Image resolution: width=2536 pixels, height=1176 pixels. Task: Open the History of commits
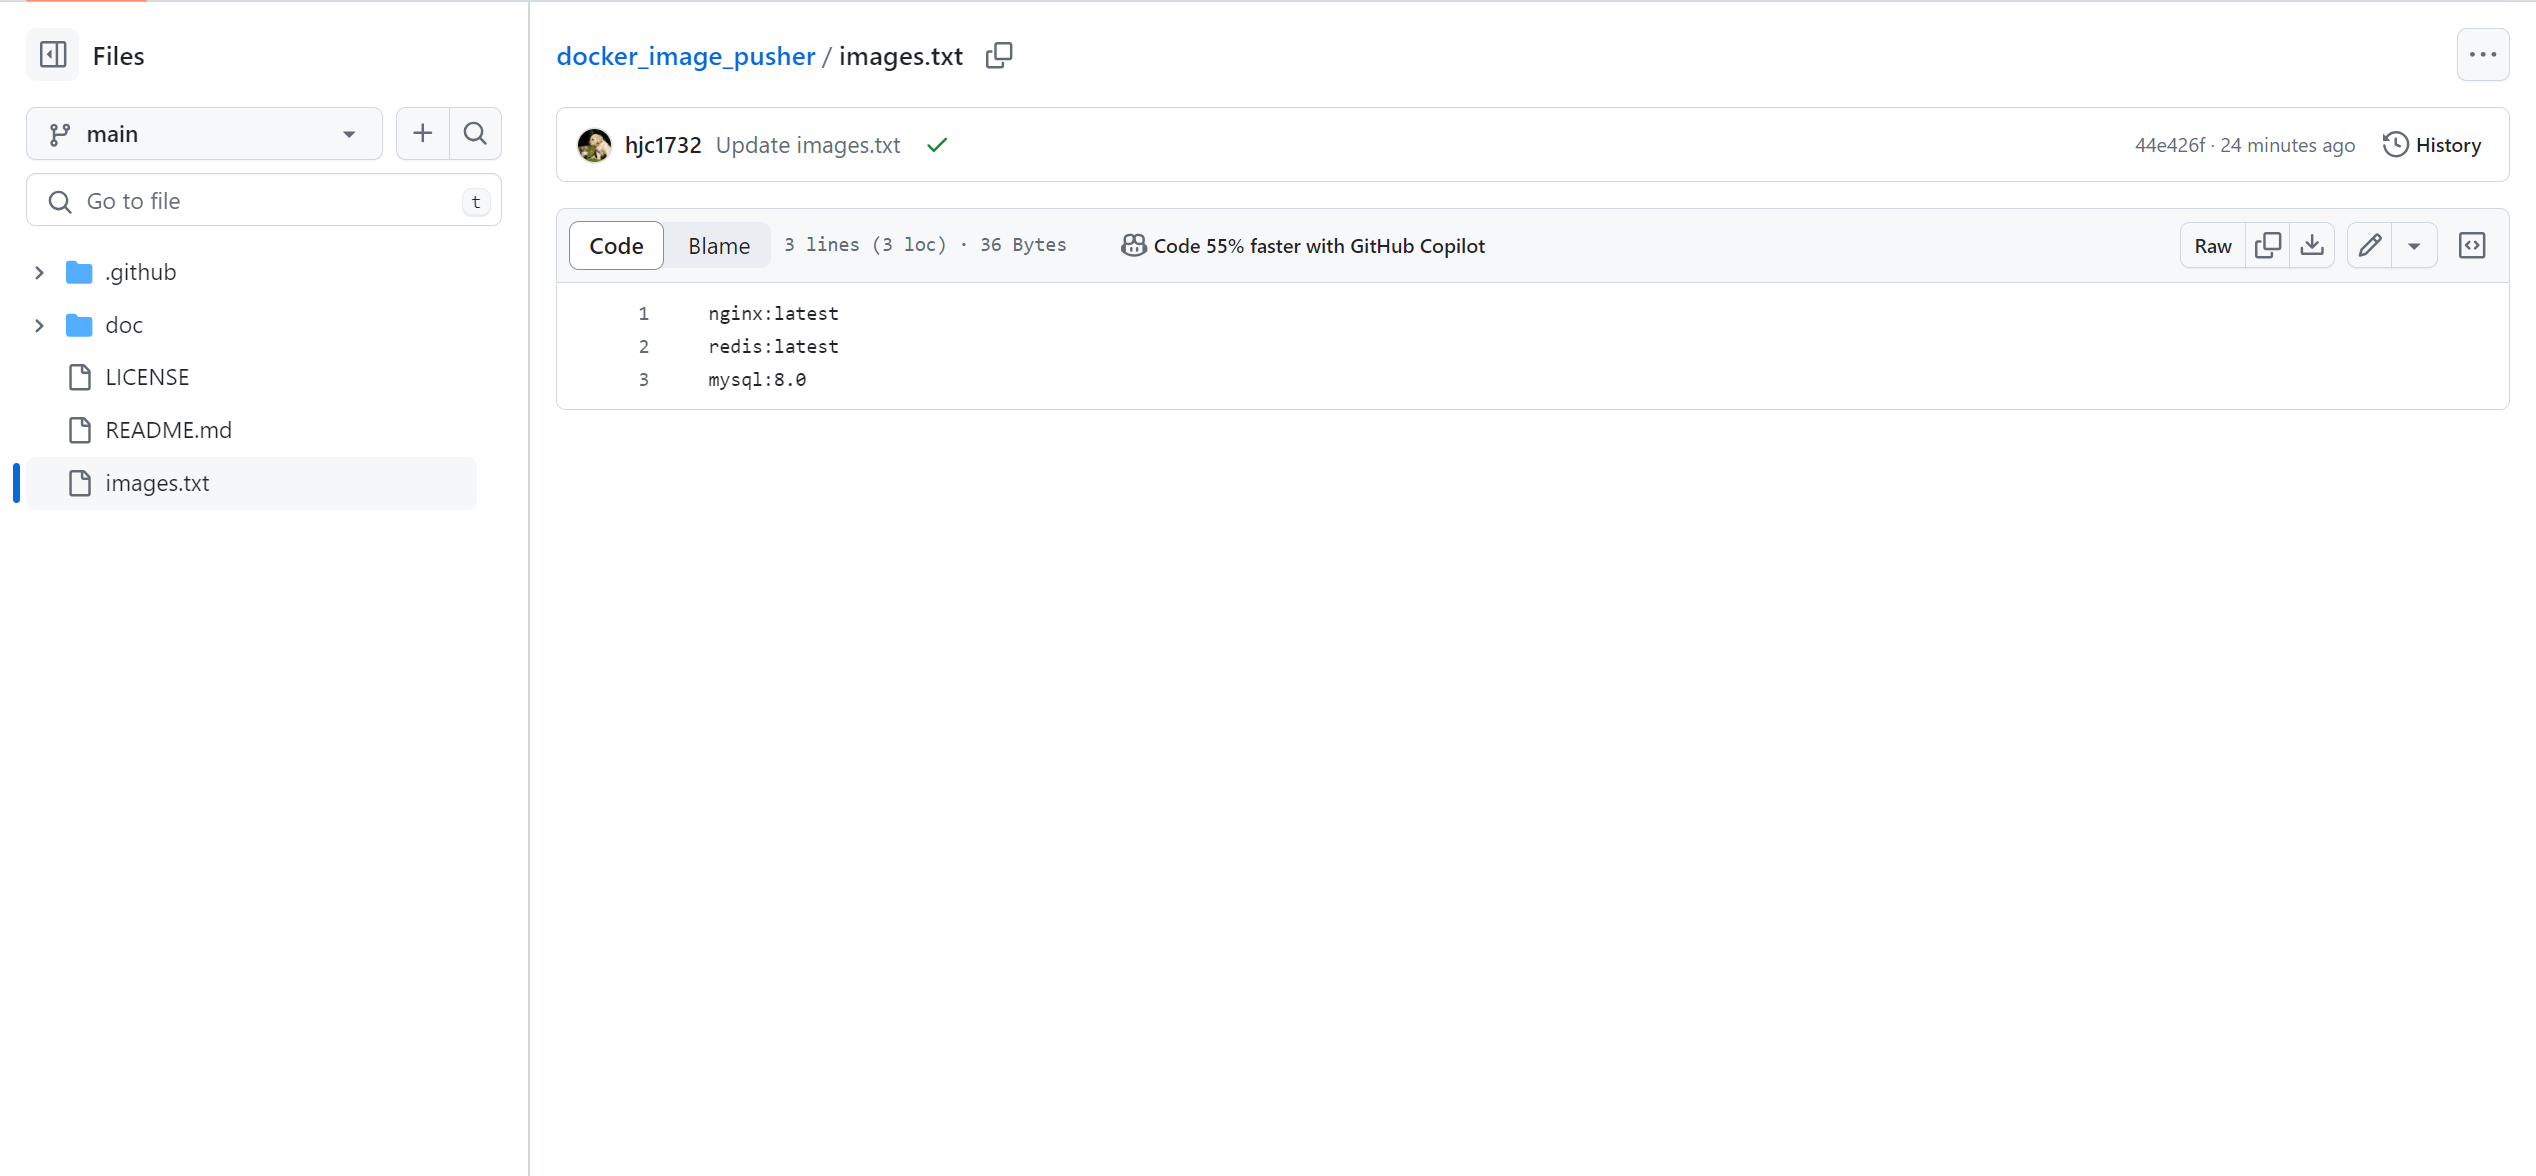tap(2432, 145)
